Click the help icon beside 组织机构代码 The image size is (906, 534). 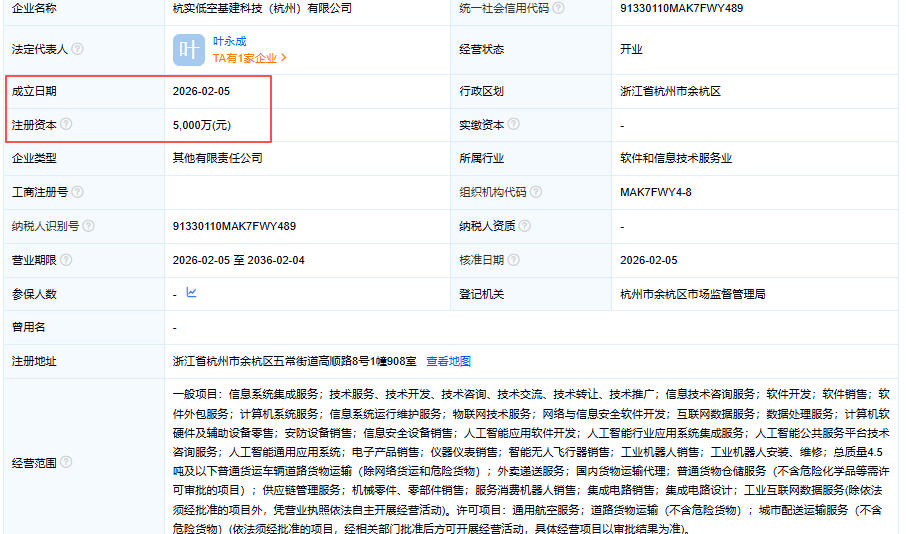click(x=536, y=192)
